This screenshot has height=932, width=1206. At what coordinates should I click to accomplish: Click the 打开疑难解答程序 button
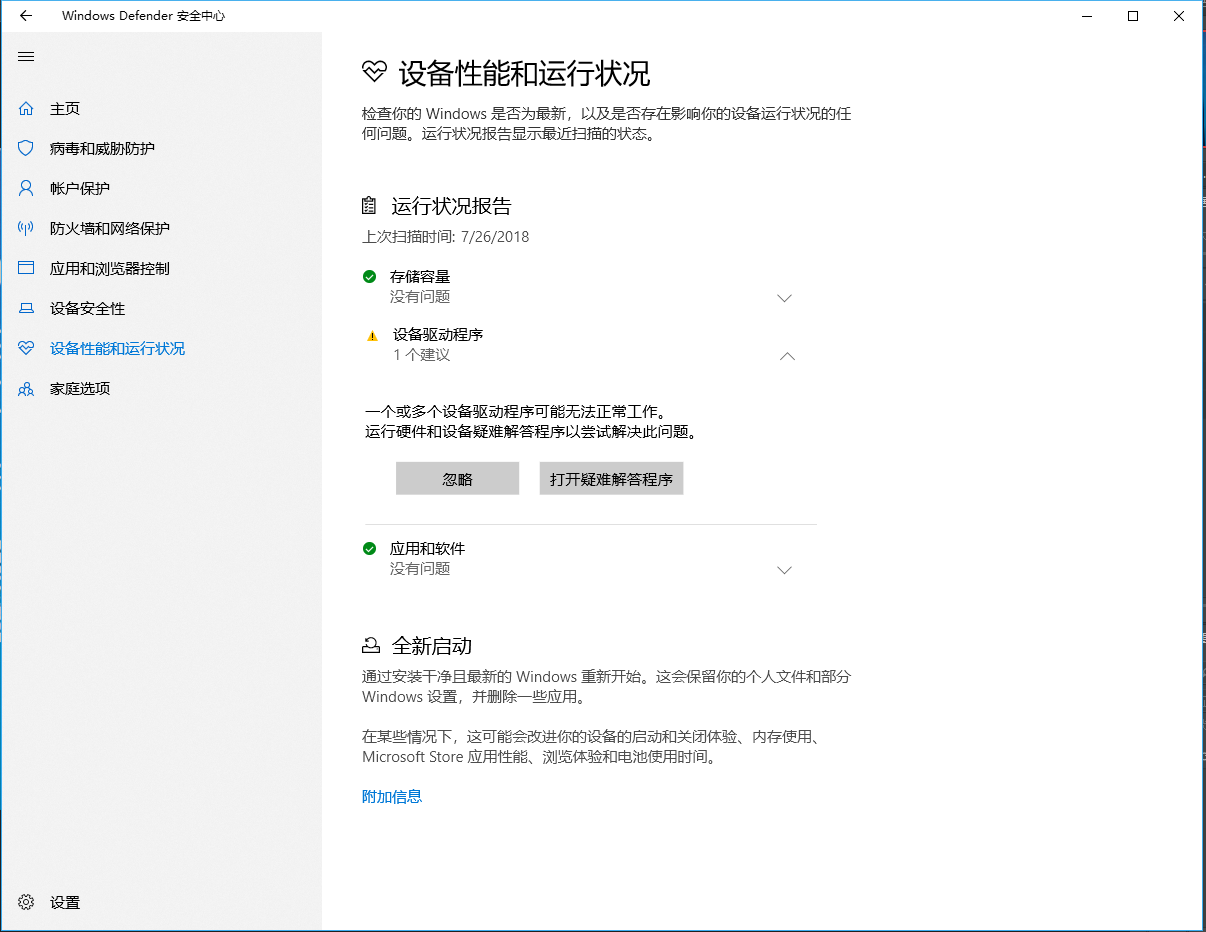click(x=611, y=478)
